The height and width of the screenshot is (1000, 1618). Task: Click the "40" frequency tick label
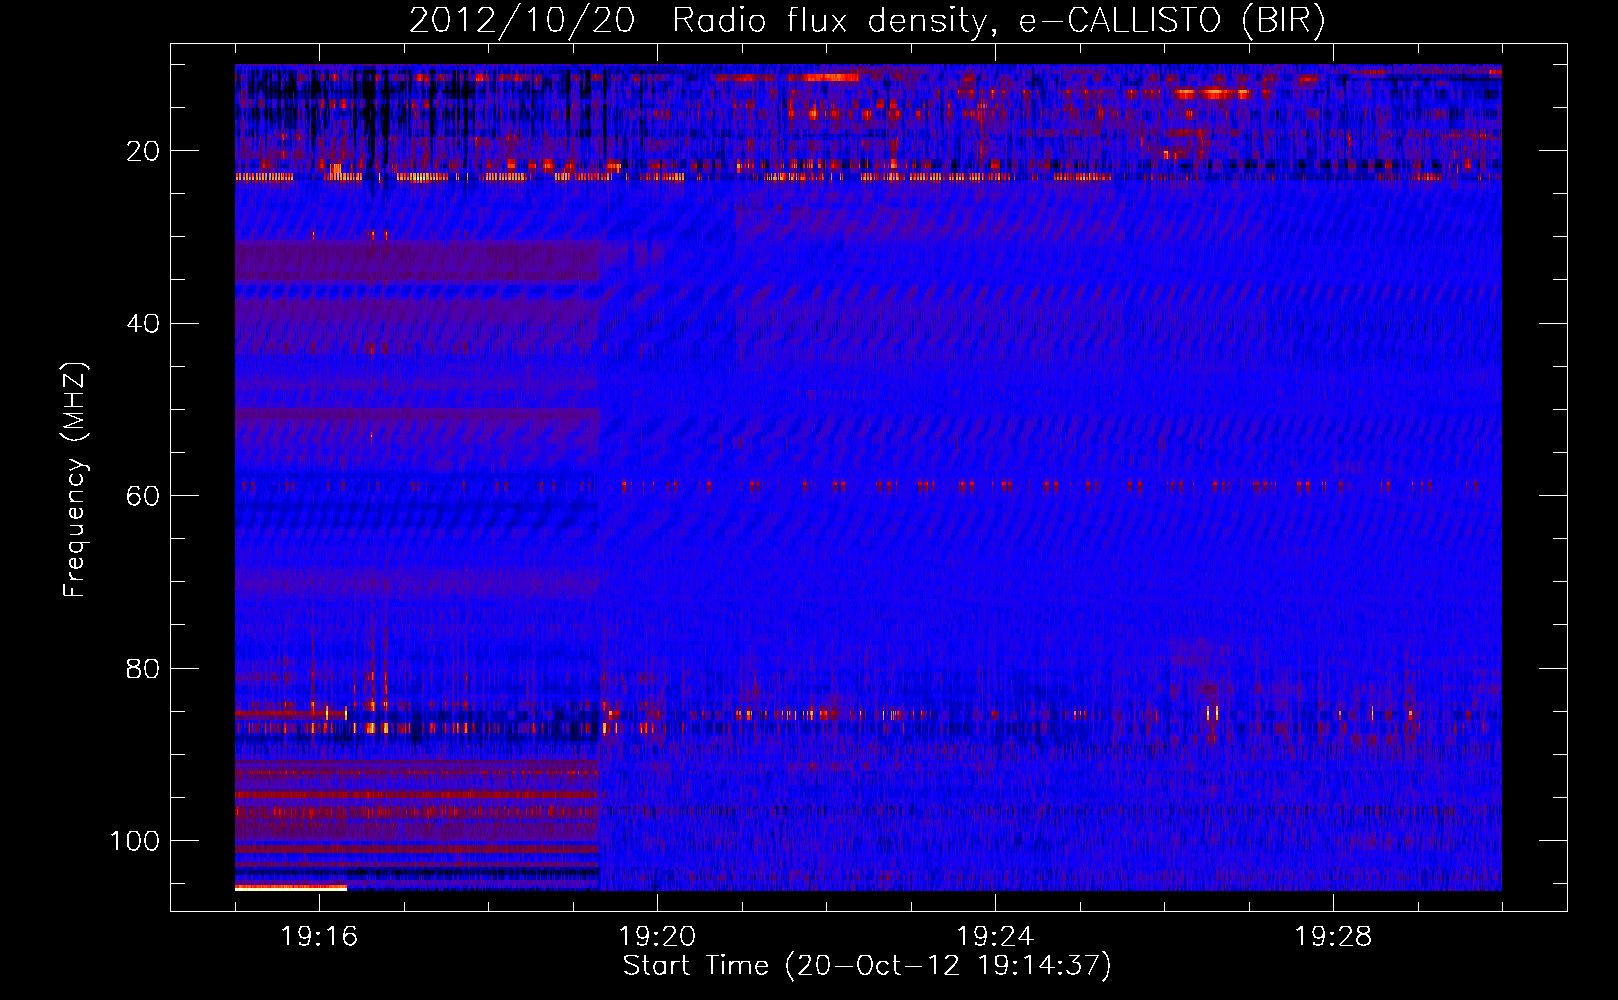(143, 324)
